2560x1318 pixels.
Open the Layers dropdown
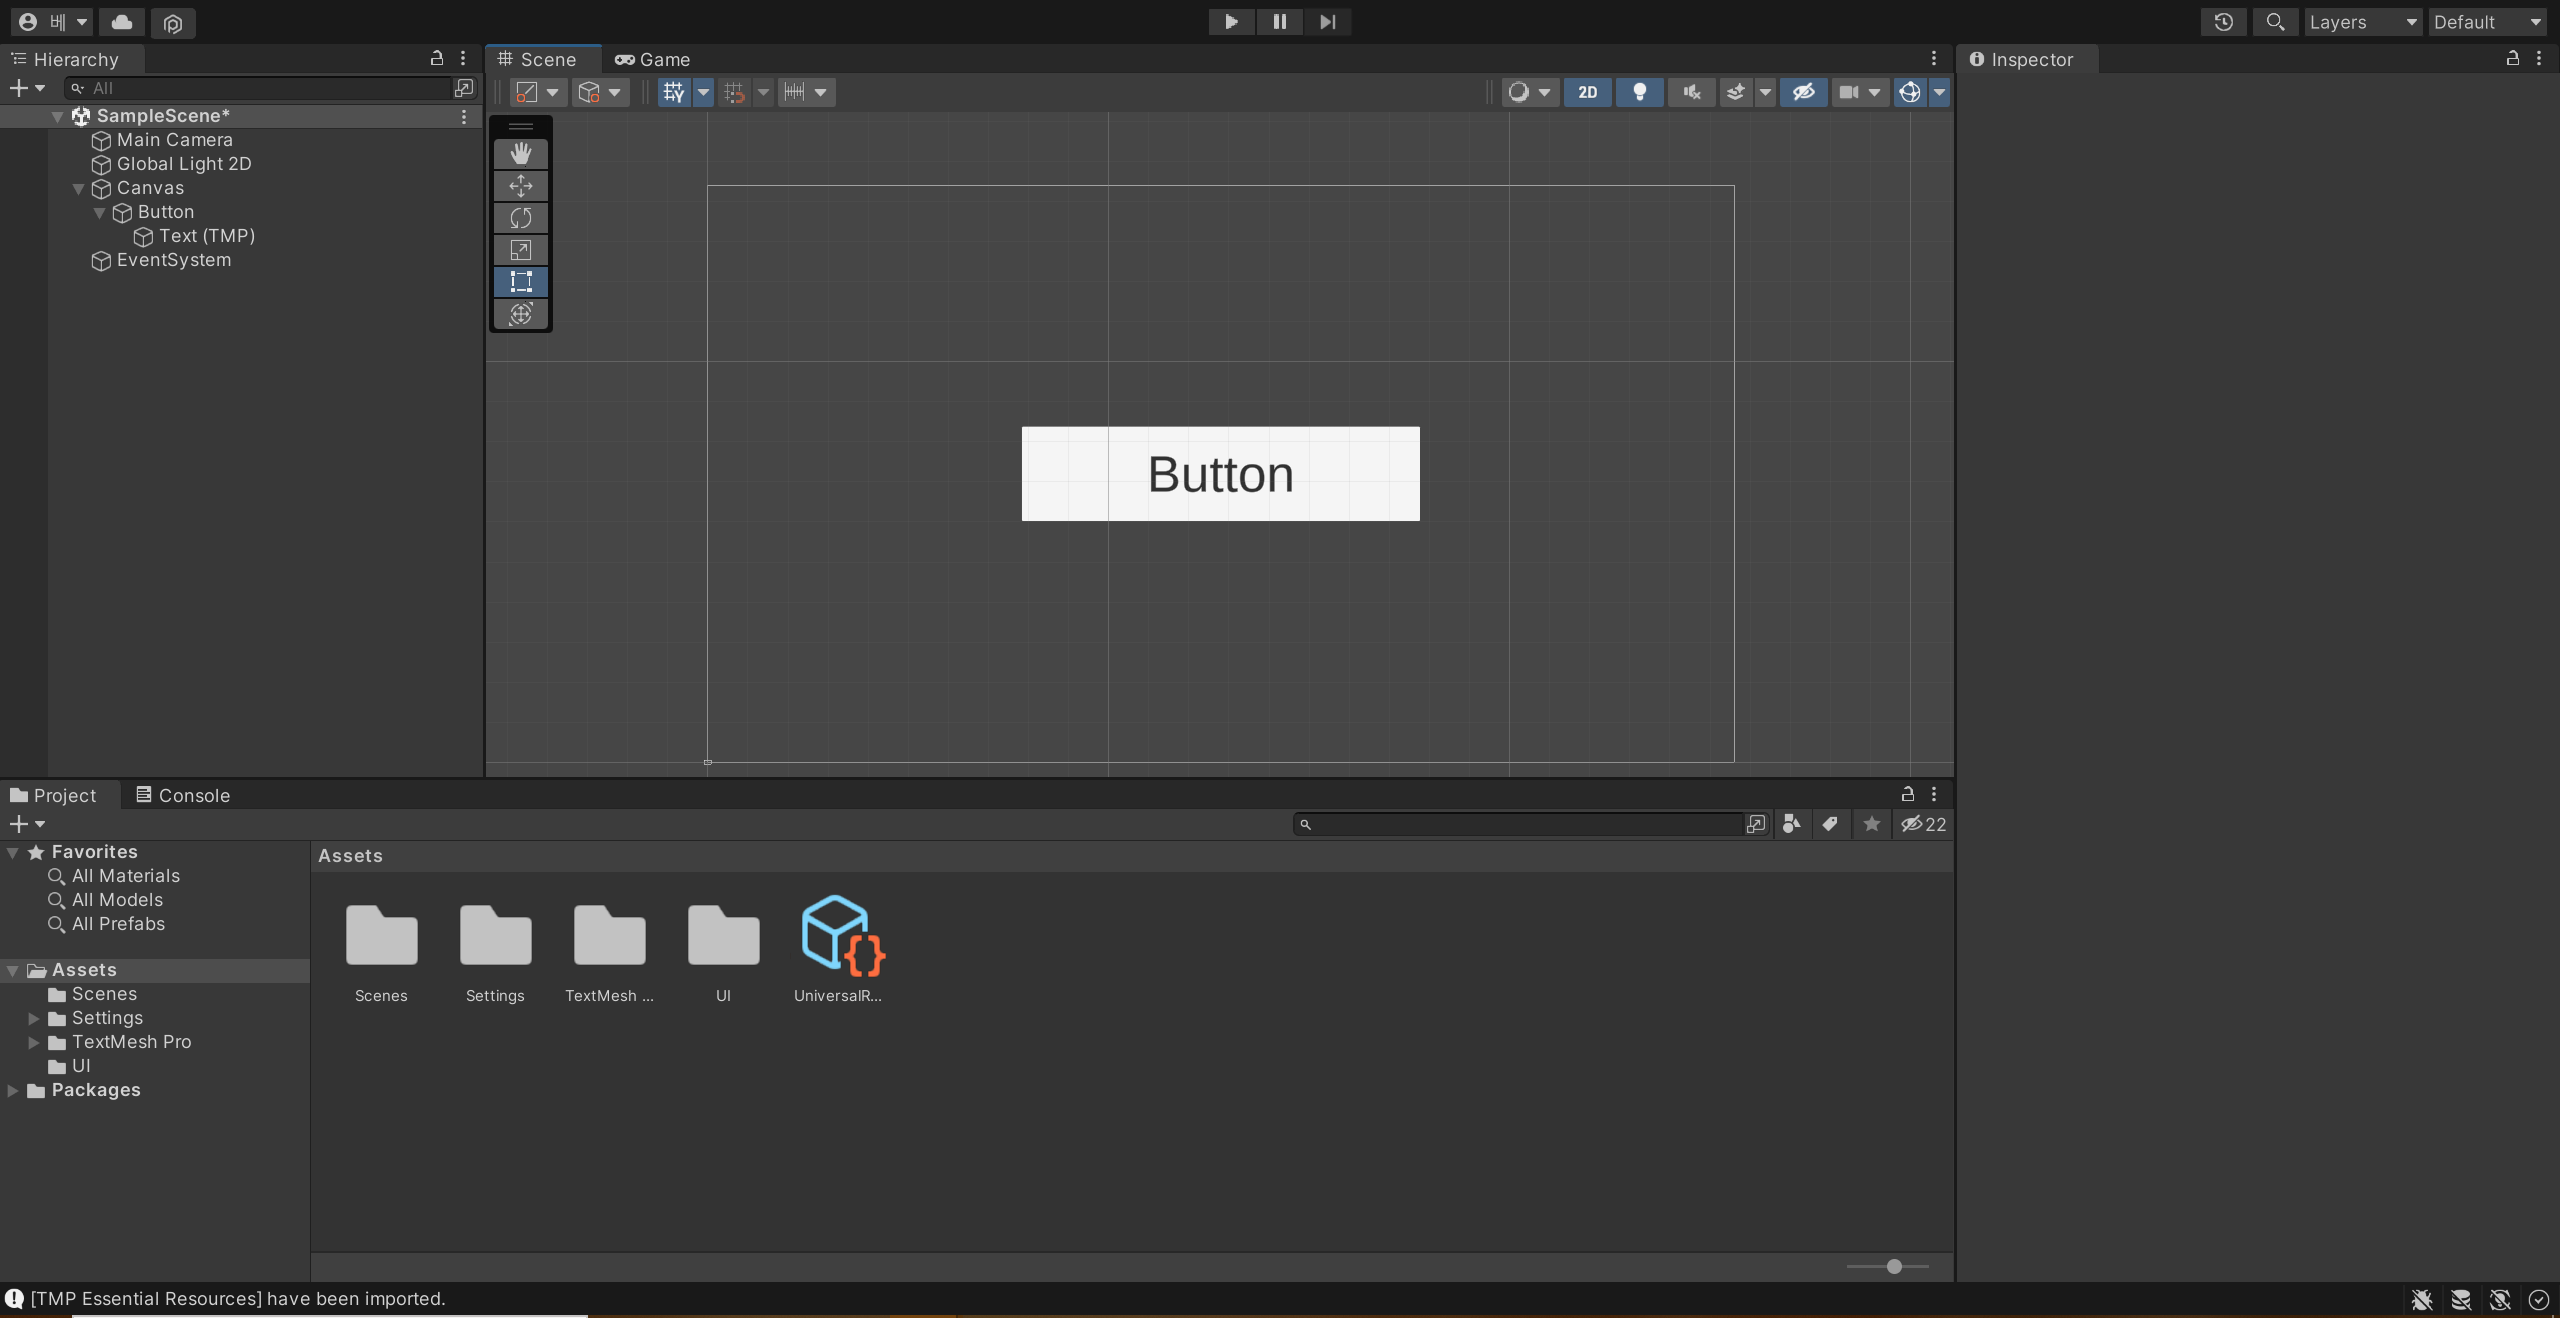2362,22
